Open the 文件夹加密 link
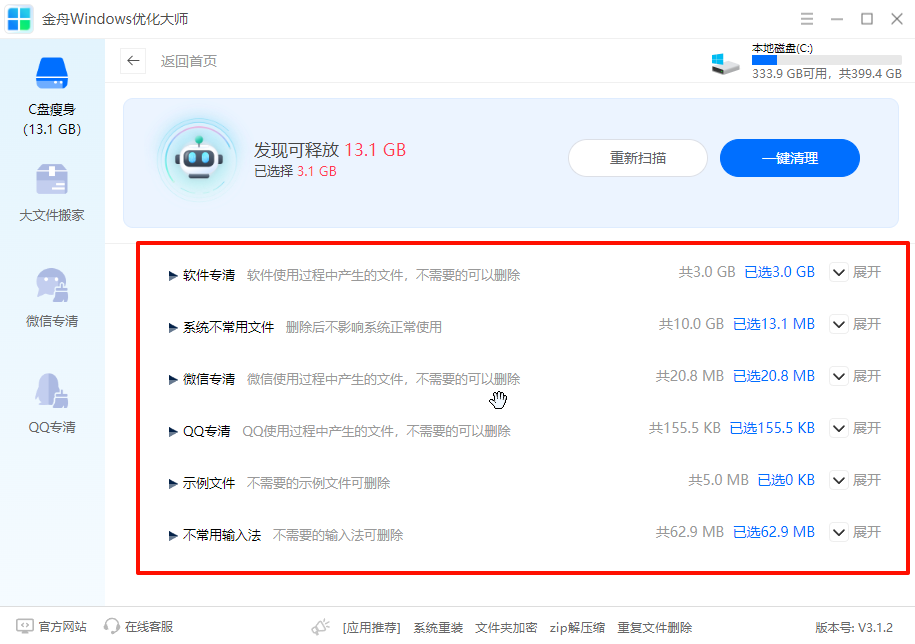The image size is (915, 644). pos(506,628)
